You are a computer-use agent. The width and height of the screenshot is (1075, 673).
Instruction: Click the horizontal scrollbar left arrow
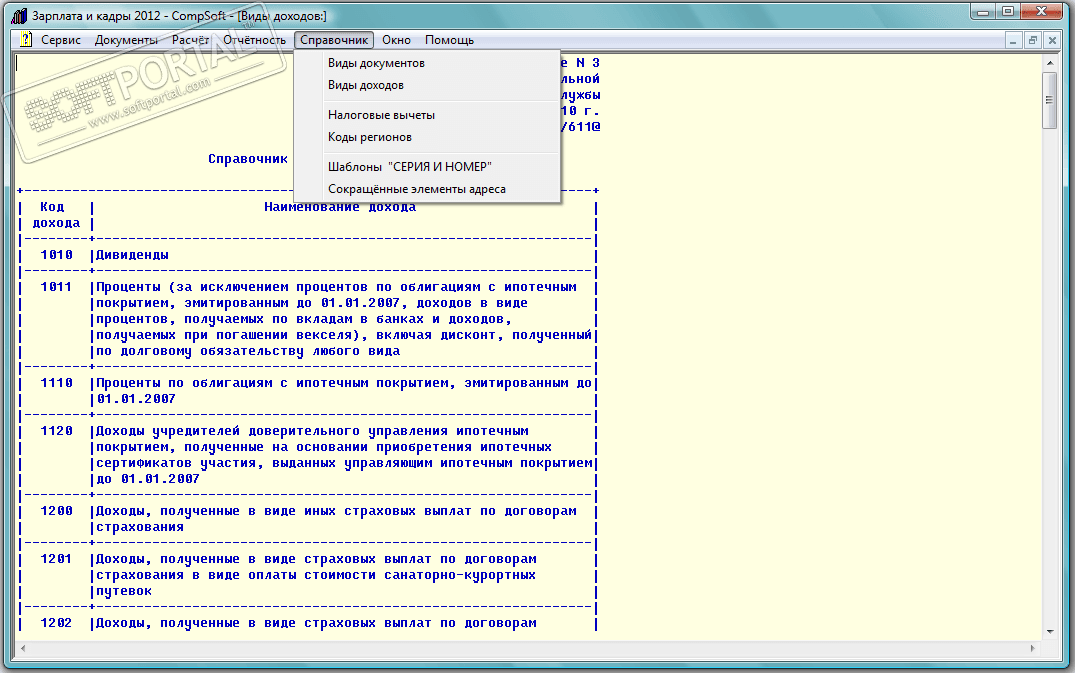click(23, 648)
